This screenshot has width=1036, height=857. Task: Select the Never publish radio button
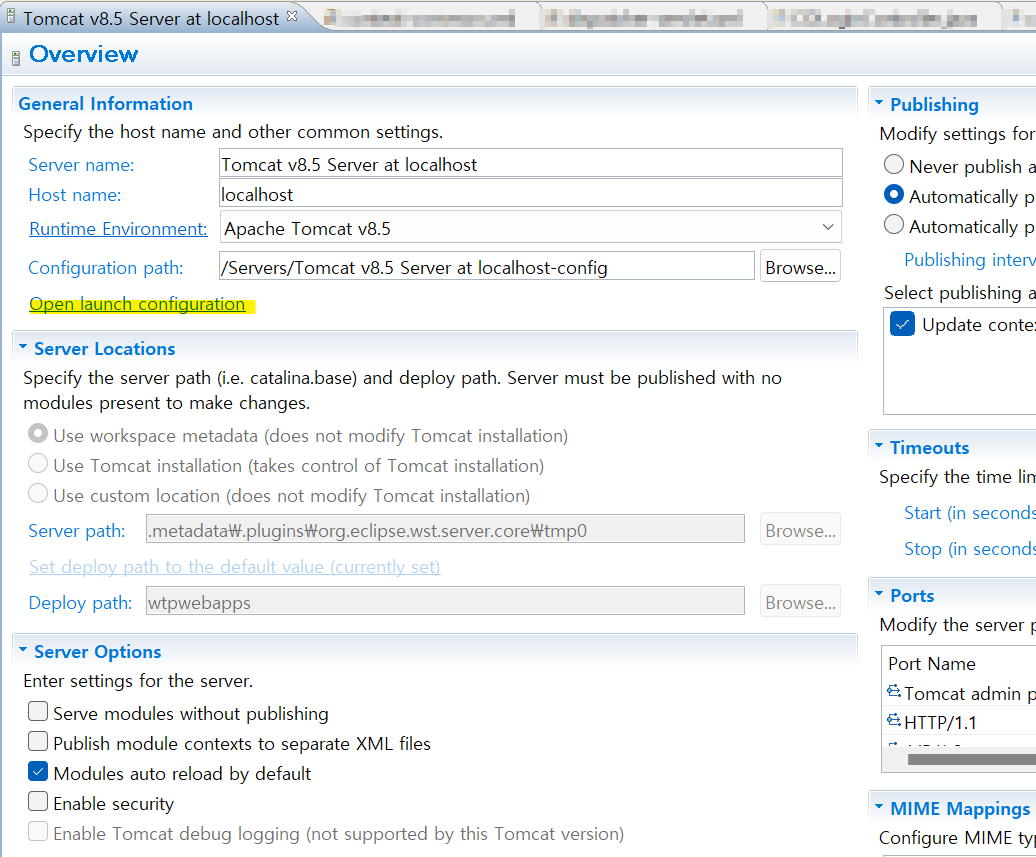[893, 164]
